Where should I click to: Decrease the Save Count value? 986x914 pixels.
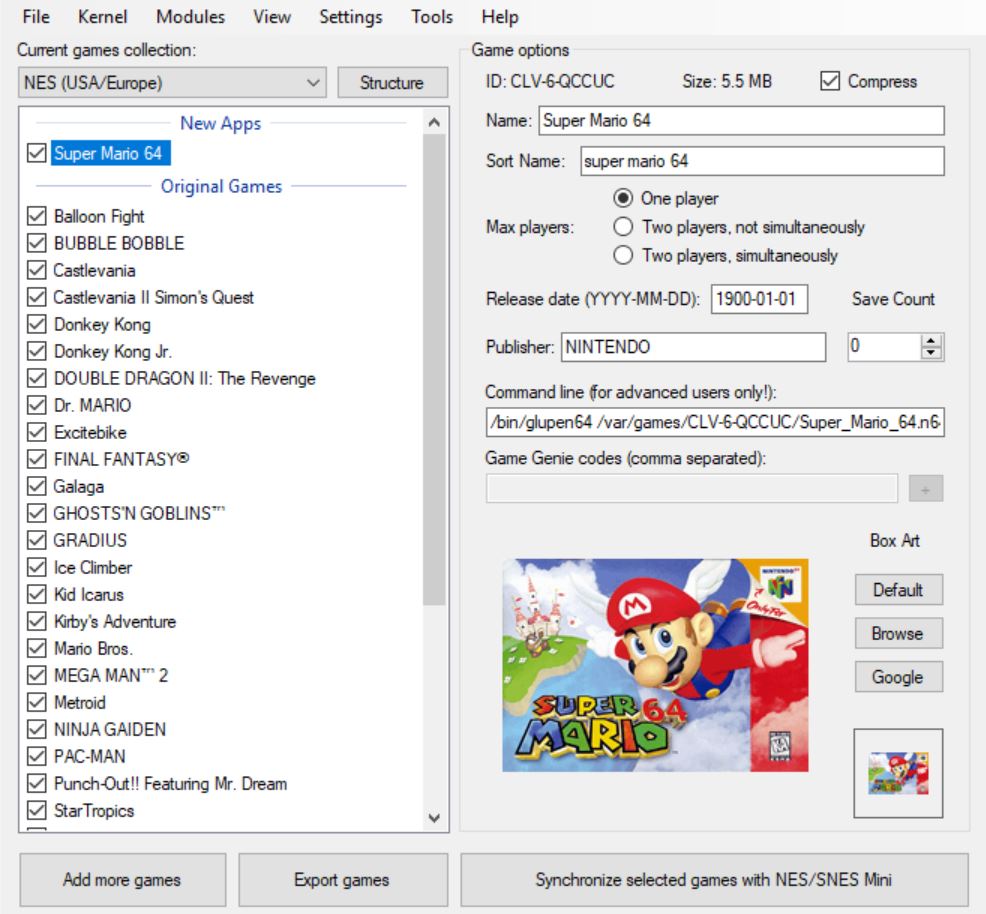pos(931,353)
